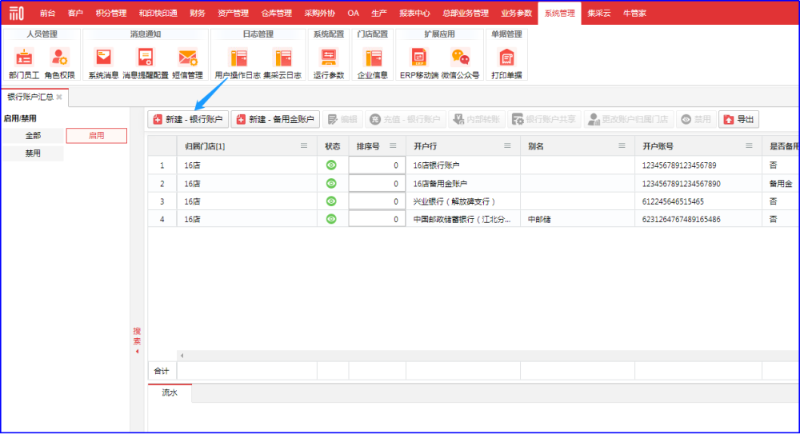
Task: Open 运行参数 under 系统配置
Action: [329, 63]
